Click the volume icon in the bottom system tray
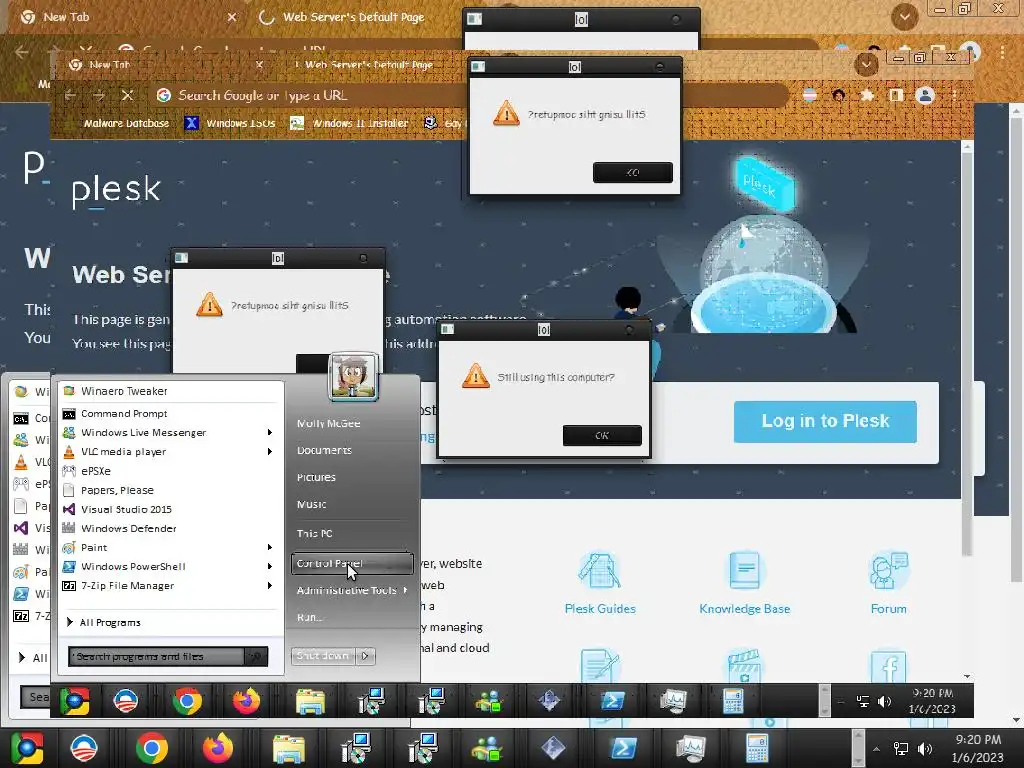The width and height of the screenshot is (1024, 768). (925, 749)
